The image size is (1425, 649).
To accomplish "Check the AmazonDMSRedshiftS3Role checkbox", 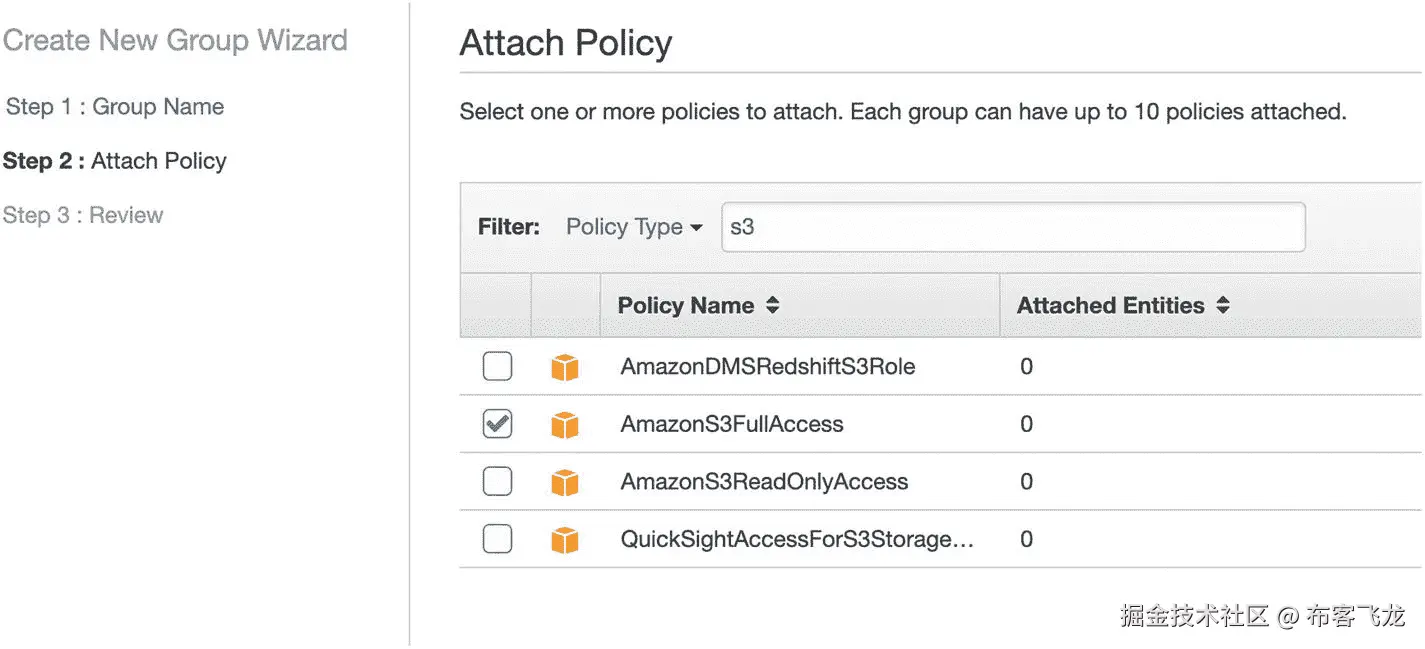I will point(497,367).
